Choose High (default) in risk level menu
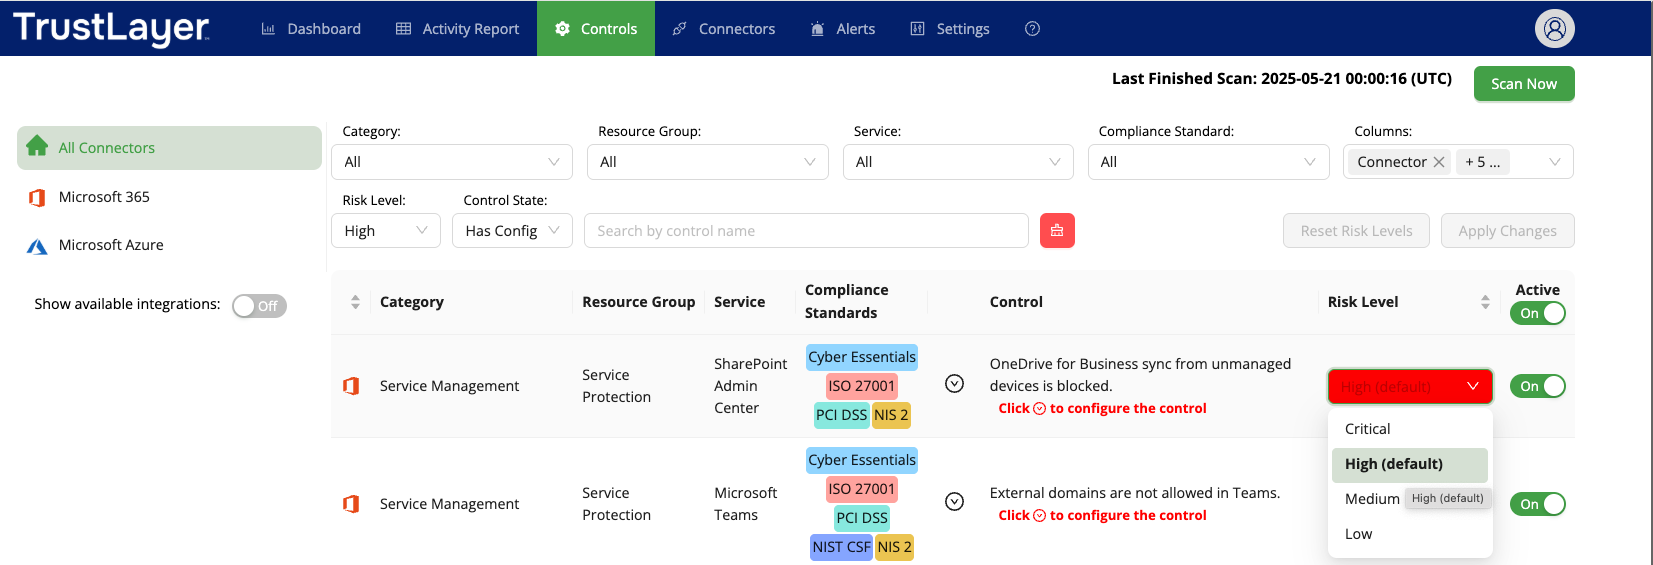Screen dimensions: 1653x565 [1410, 464]
